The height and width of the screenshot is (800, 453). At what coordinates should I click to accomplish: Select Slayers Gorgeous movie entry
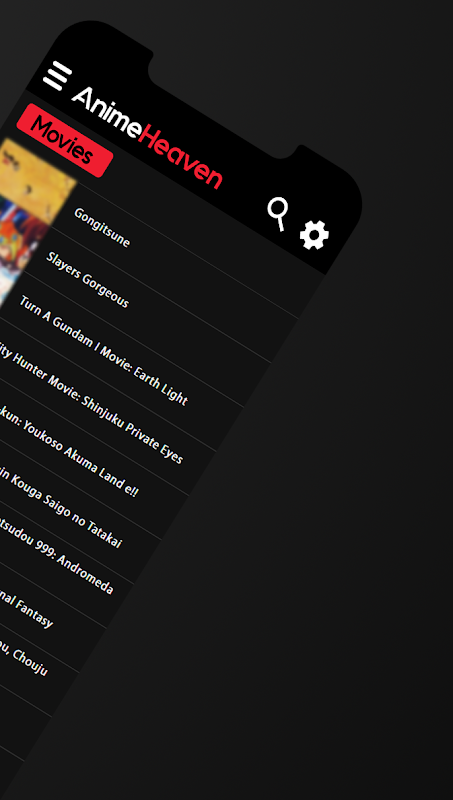tap(87, 280)
